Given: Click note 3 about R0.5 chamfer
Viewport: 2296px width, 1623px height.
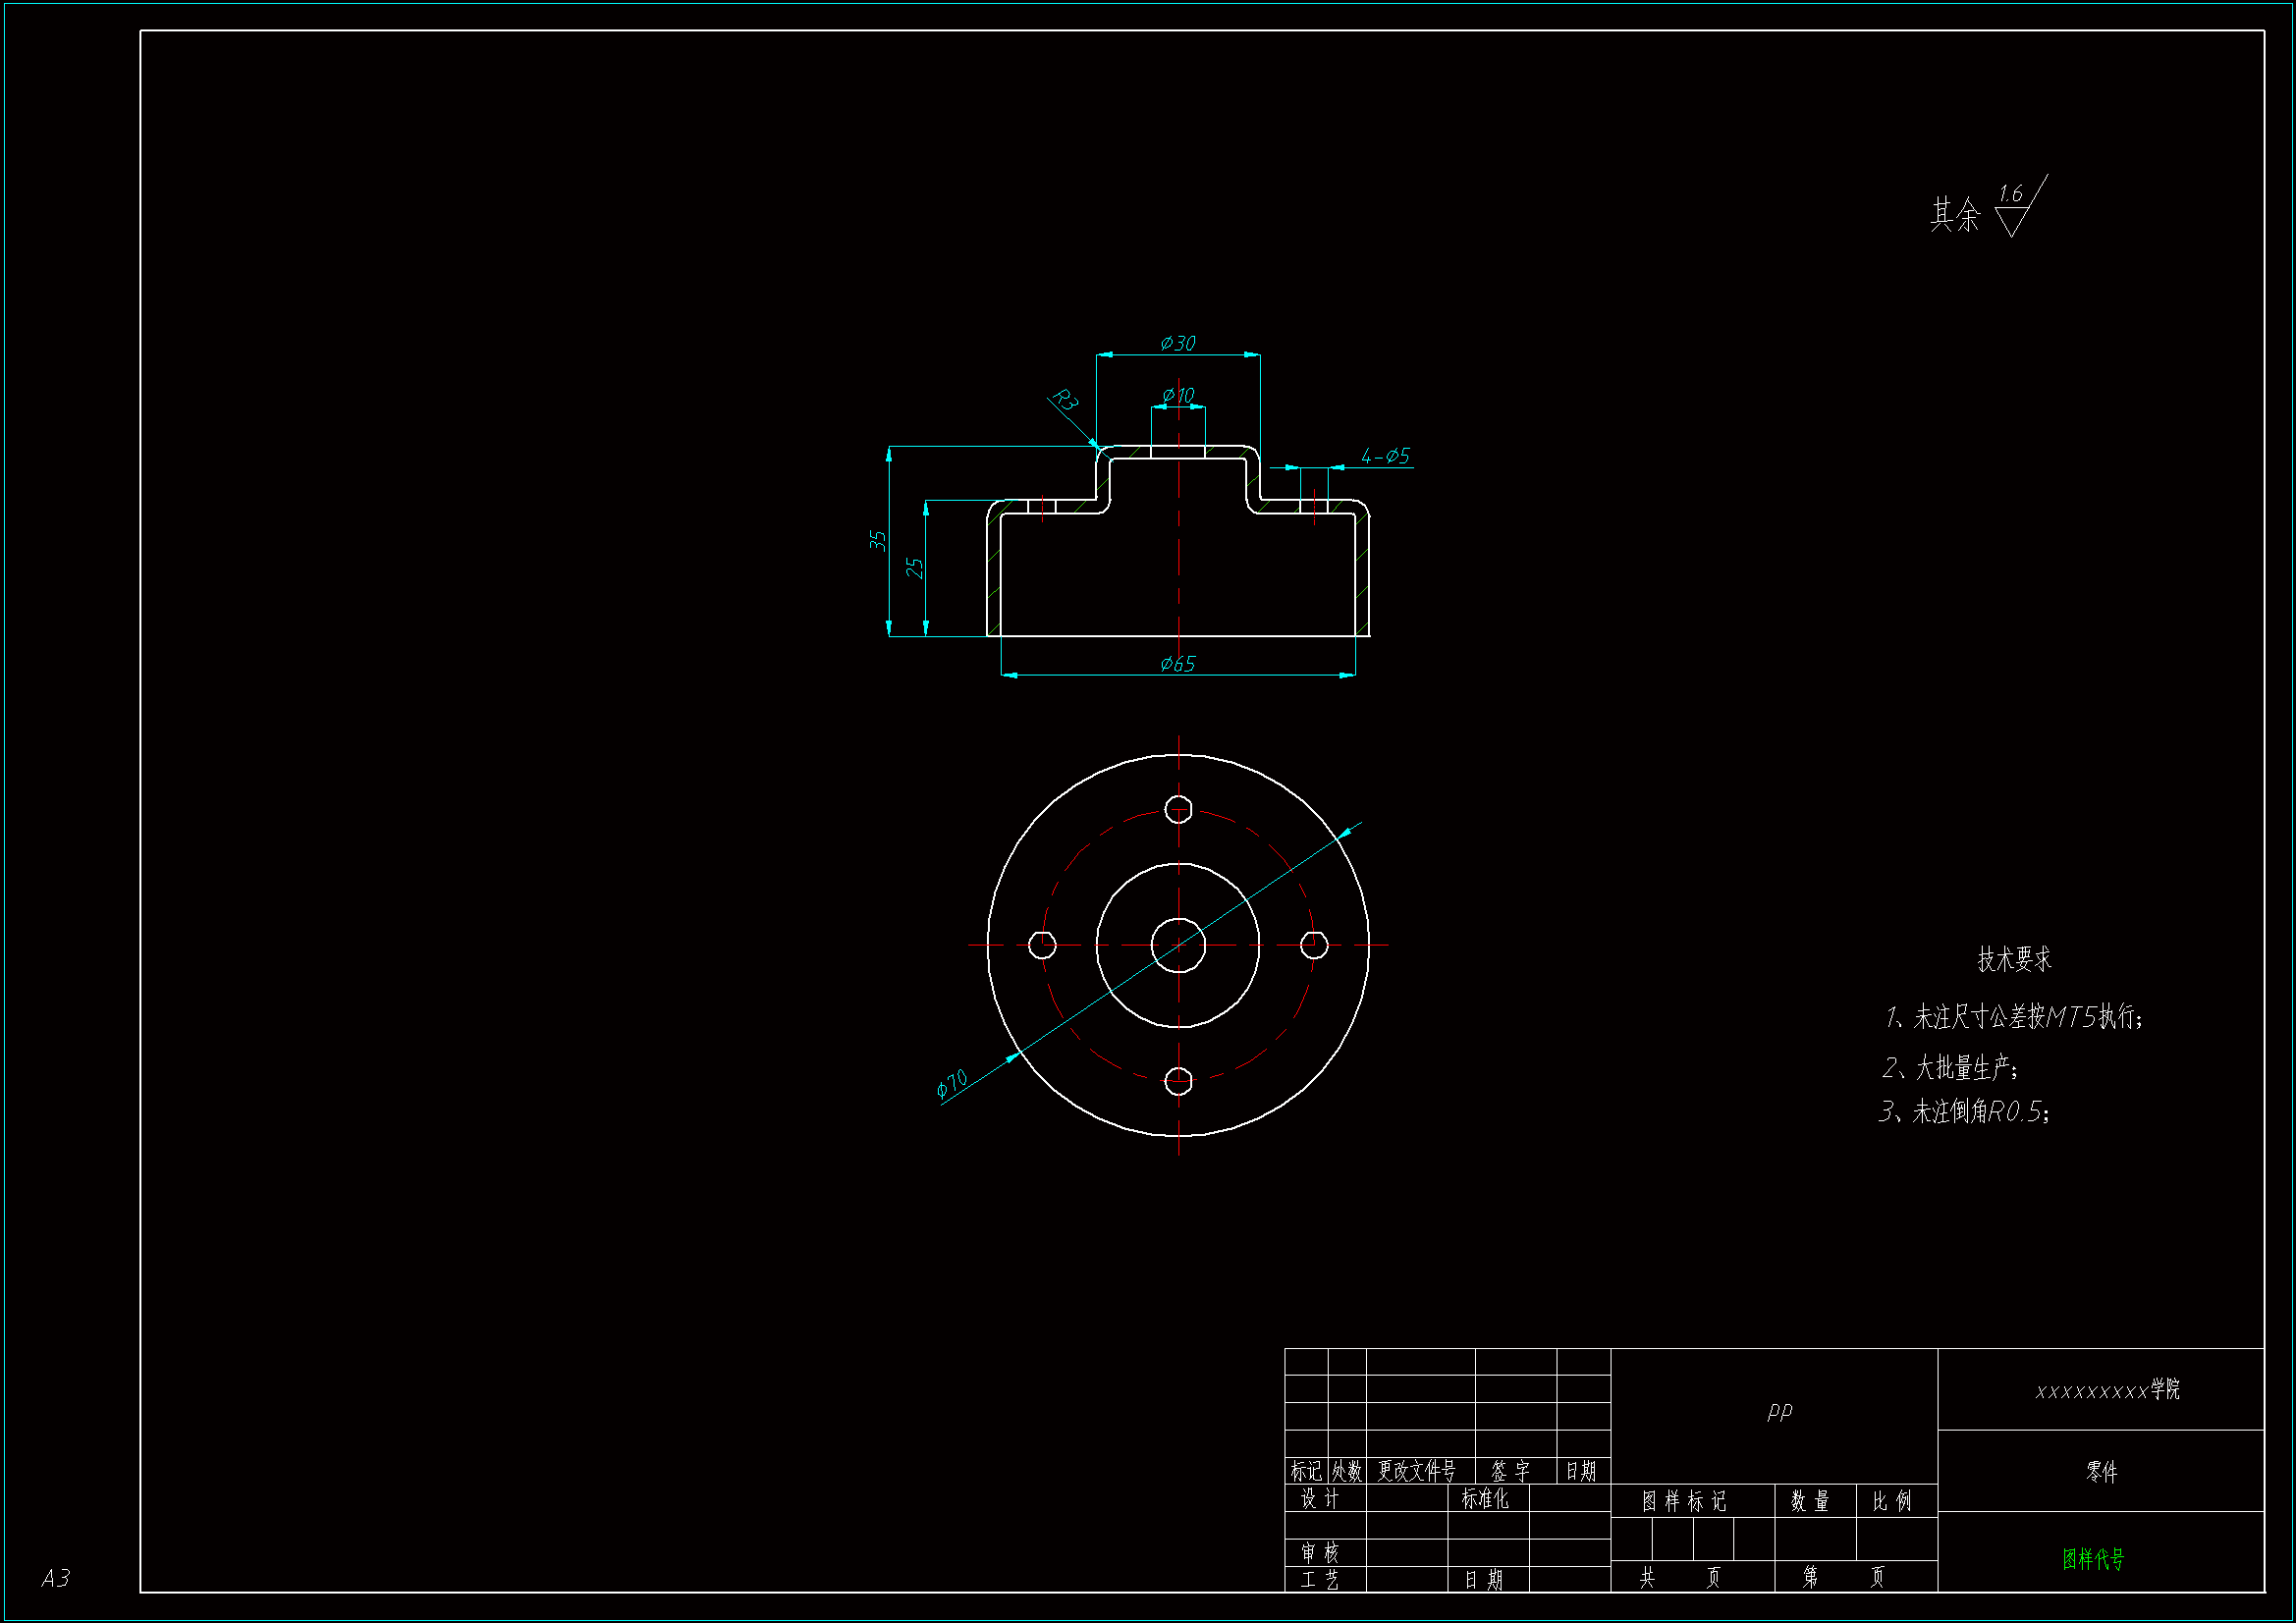Looking at the screenshot, I should pyautogui.click(x=1963, y=1112).
